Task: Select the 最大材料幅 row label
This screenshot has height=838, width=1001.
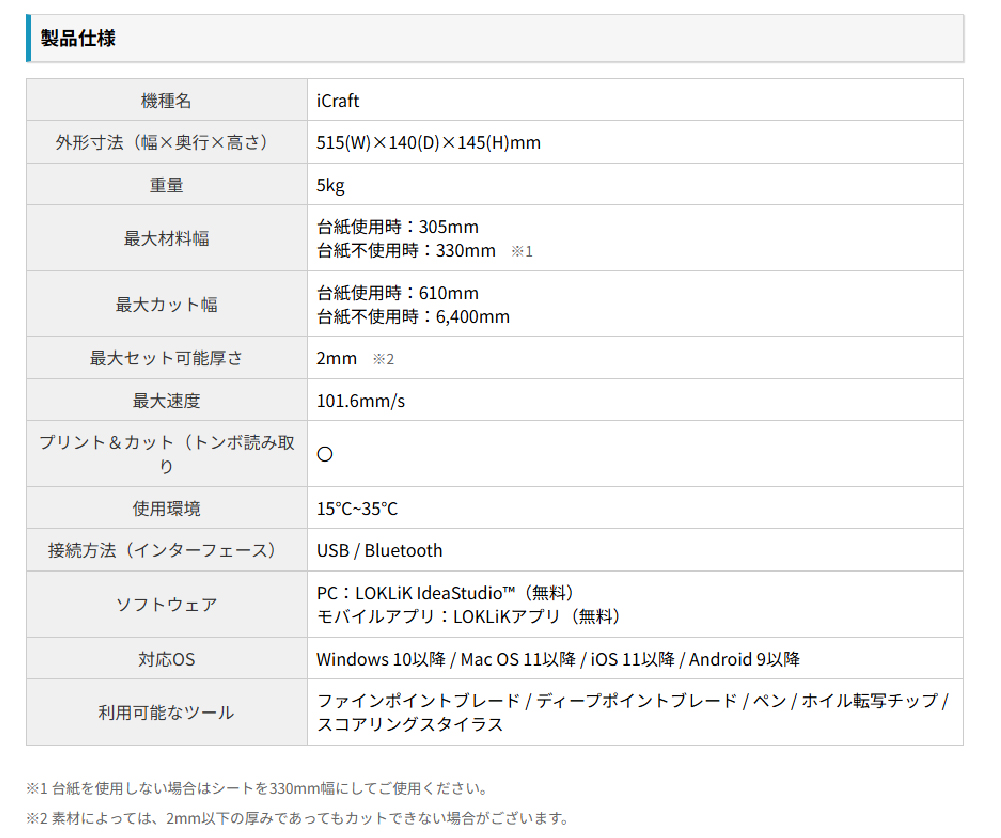Action: pyautogui.click(x=166, y=238)
